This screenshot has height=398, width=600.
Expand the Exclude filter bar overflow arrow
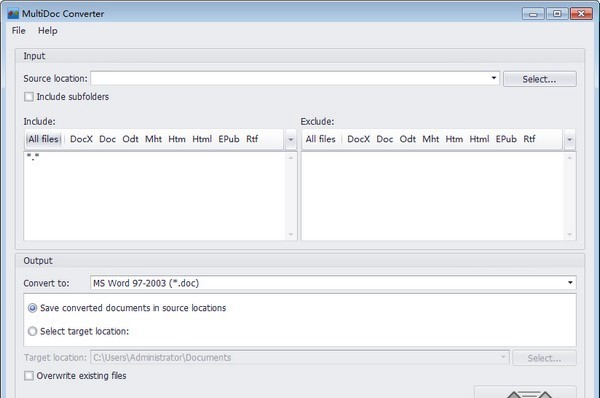point(569,139)
